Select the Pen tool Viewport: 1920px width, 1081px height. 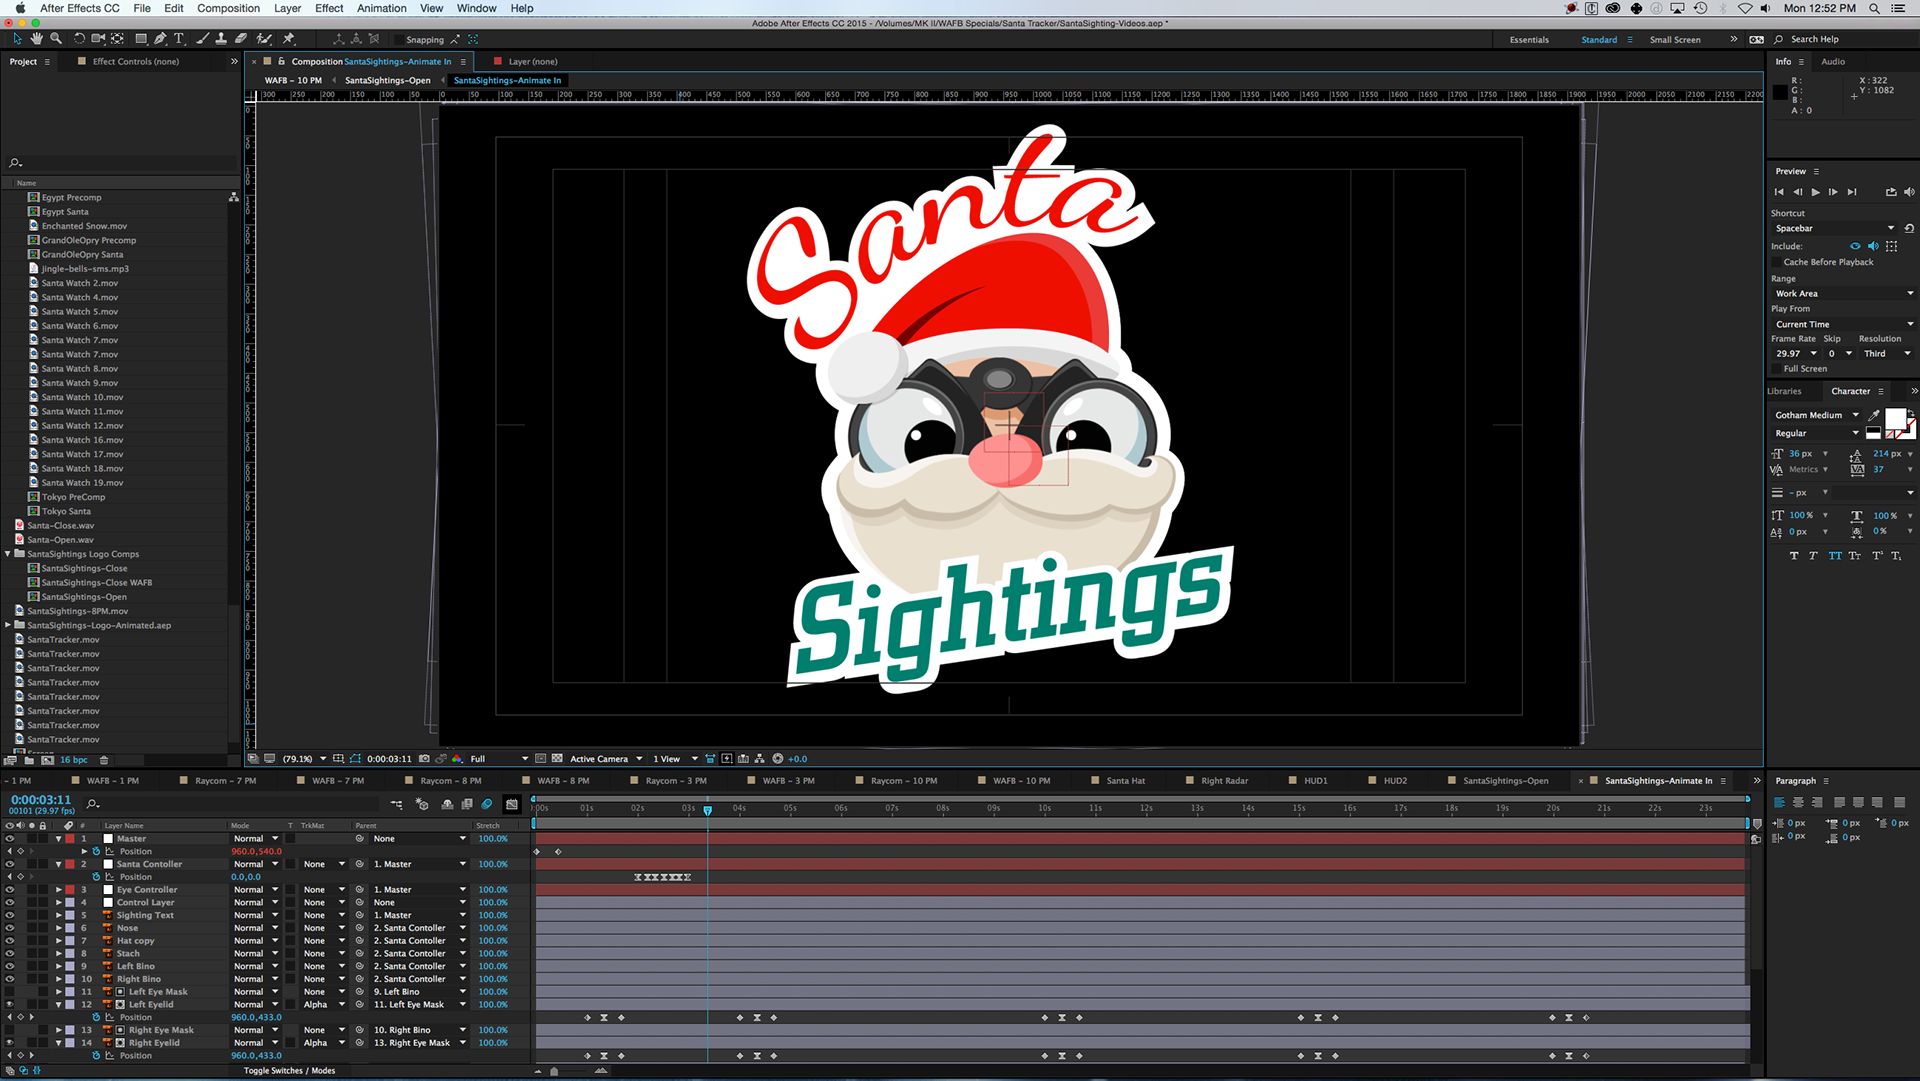(160, 39)
